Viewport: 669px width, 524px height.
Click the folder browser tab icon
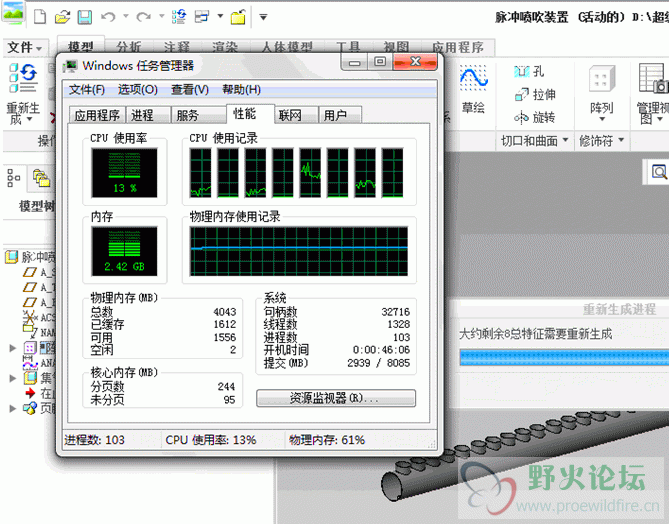(41, 178)
